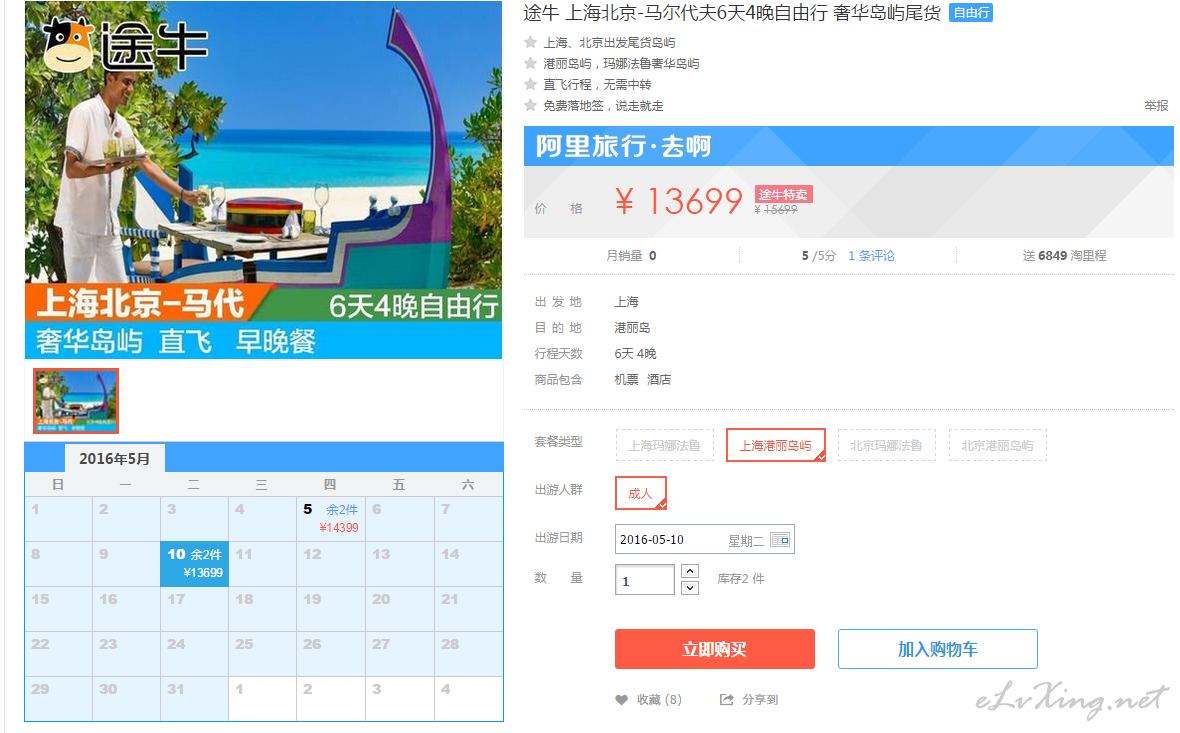The image size is (1180, 733).
Task: Click the 举报 report link
Action: [x=1156, y=106]
